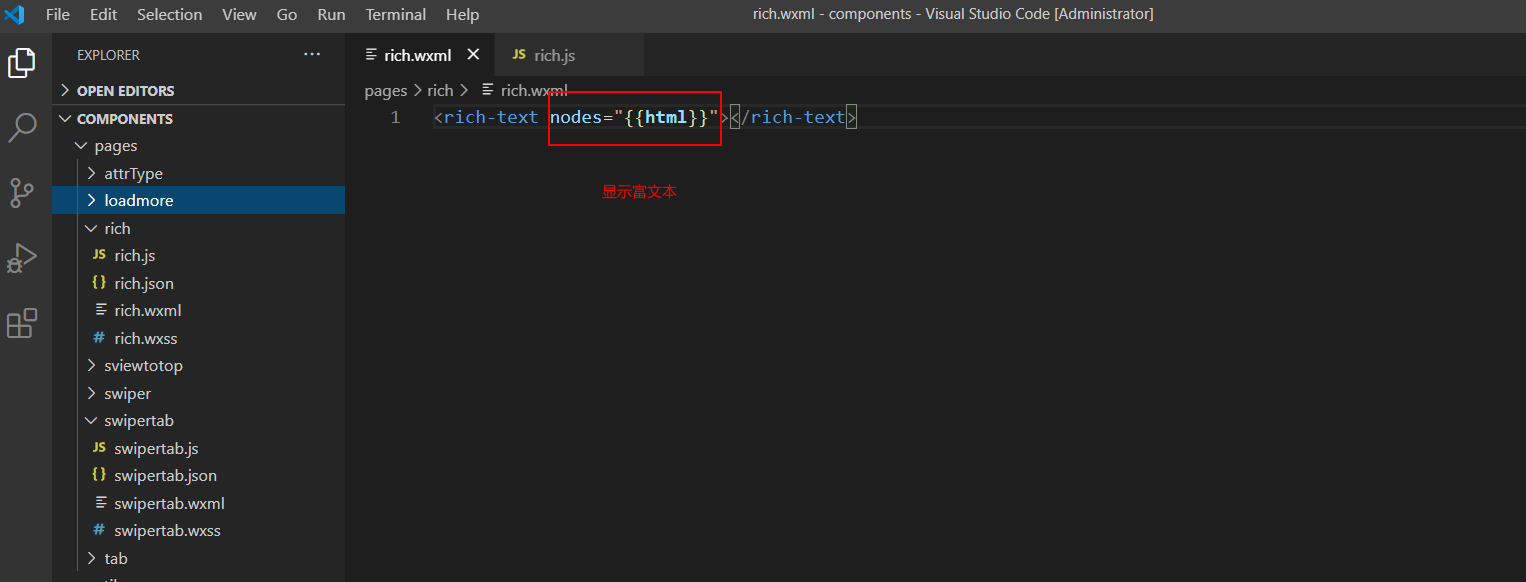
Task: Place cursor on opening rich-text tag
Action: [x=491, y=117]
